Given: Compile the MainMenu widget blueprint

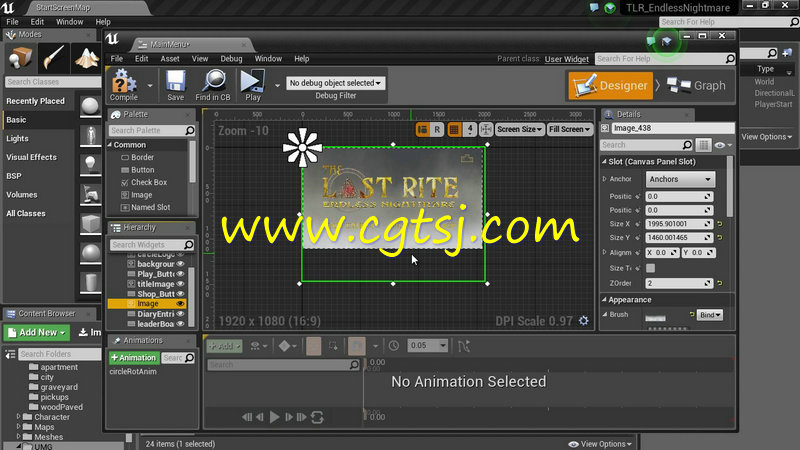Looking at the screenshot, I should pyautogui.click(x=124, y=85).
